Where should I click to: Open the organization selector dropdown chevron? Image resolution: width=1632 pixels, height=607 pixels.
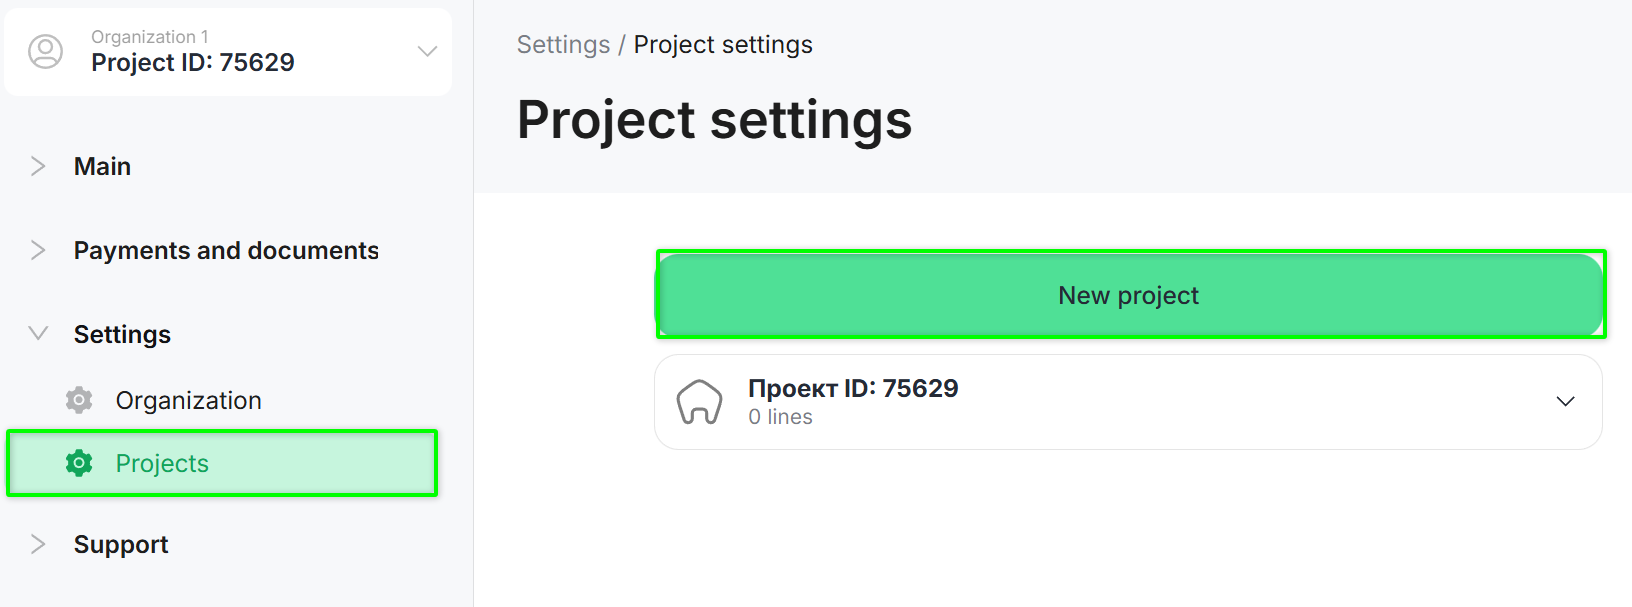[427, 51]
